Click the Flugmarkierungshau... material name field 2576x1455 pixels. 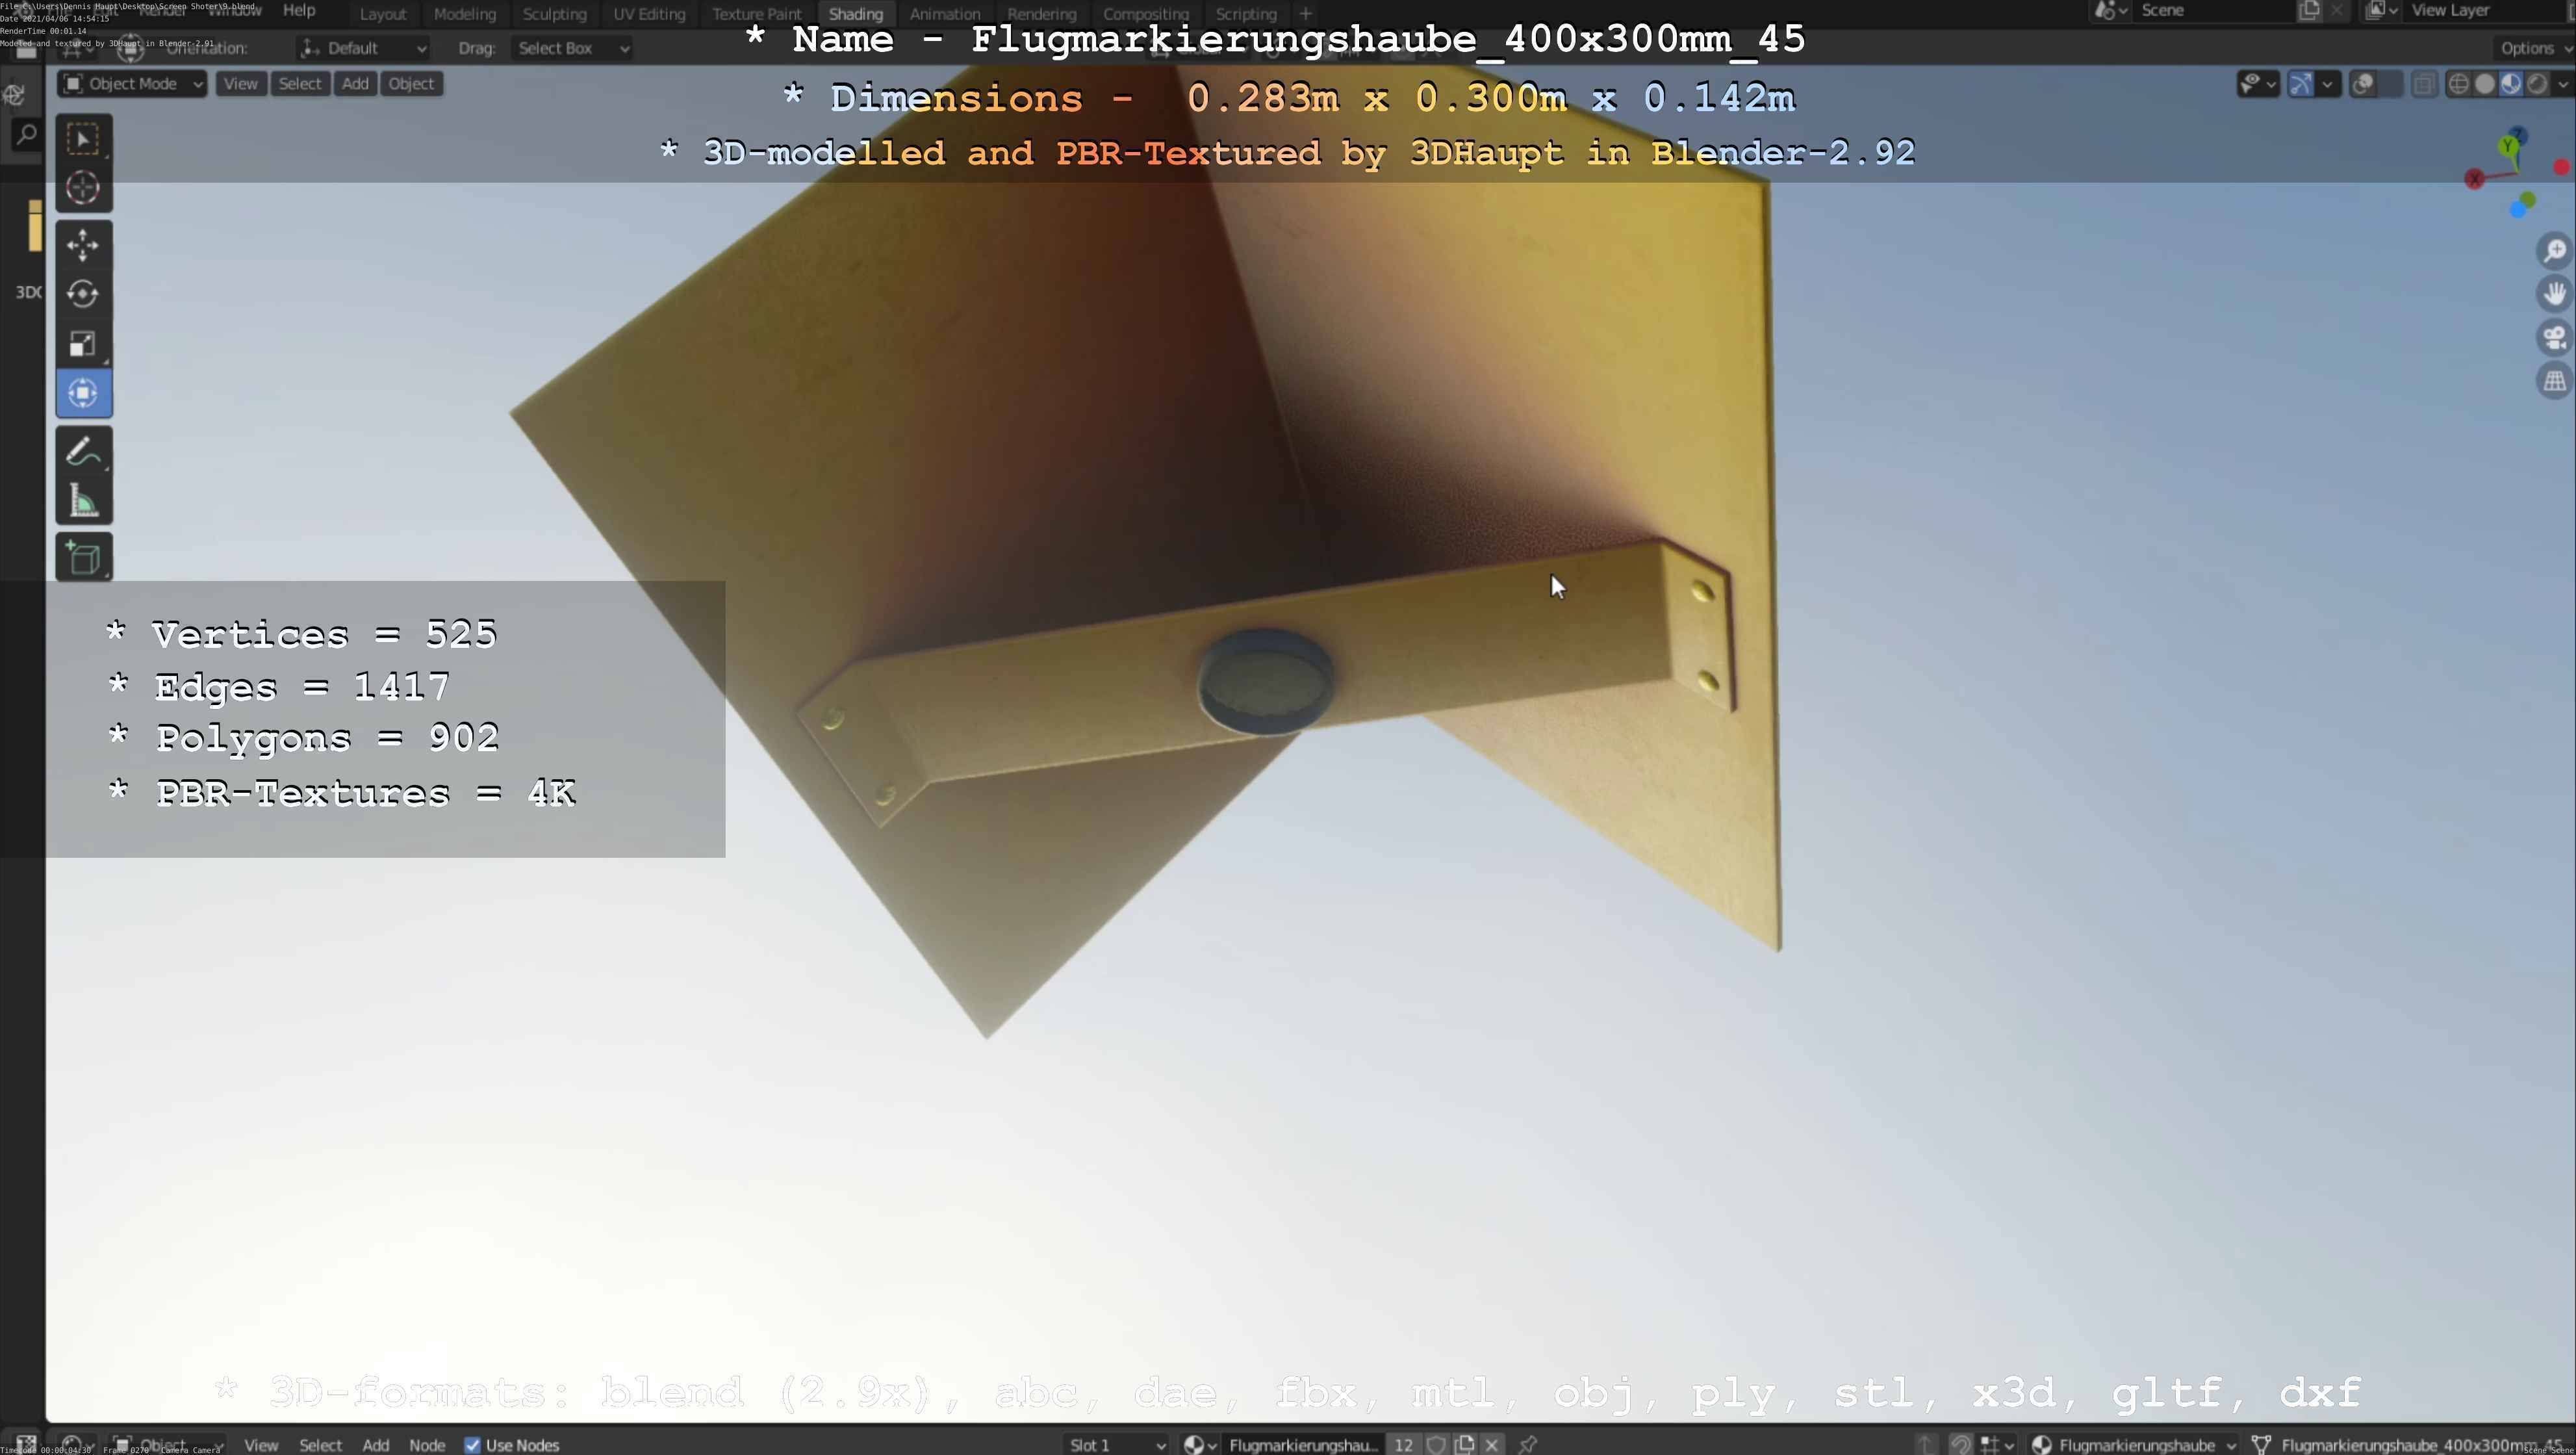pyautogui.click(x=1303, y=1444)
